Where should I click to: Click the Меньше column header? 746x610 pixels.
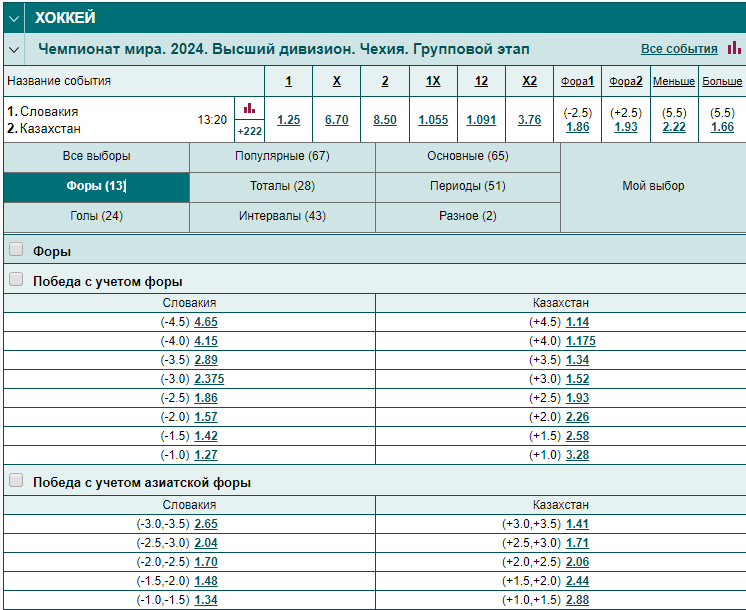tap(674, 81)
